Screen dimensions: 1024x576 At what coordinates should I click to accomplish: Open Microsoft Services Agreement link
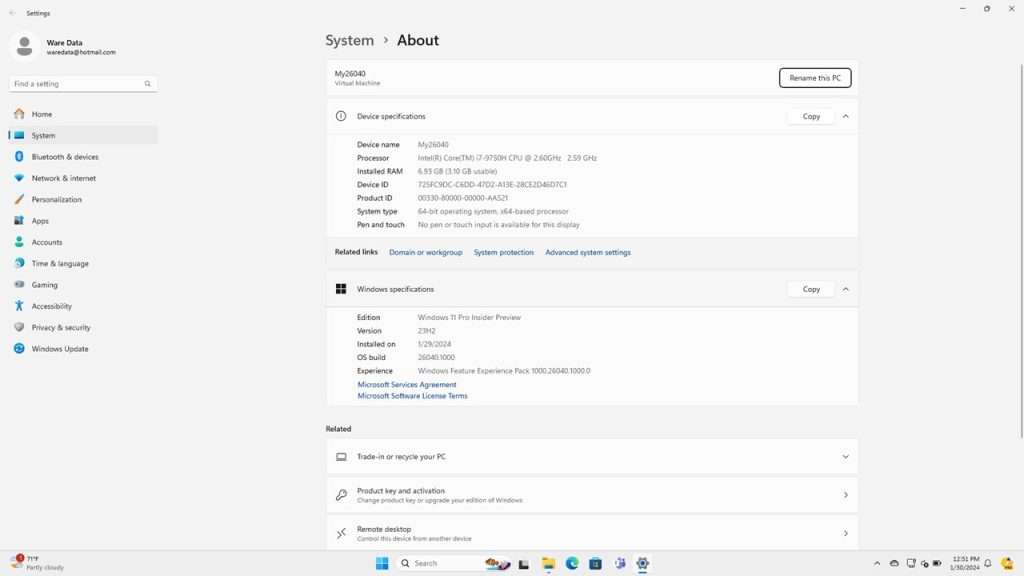tap(407, 385)
